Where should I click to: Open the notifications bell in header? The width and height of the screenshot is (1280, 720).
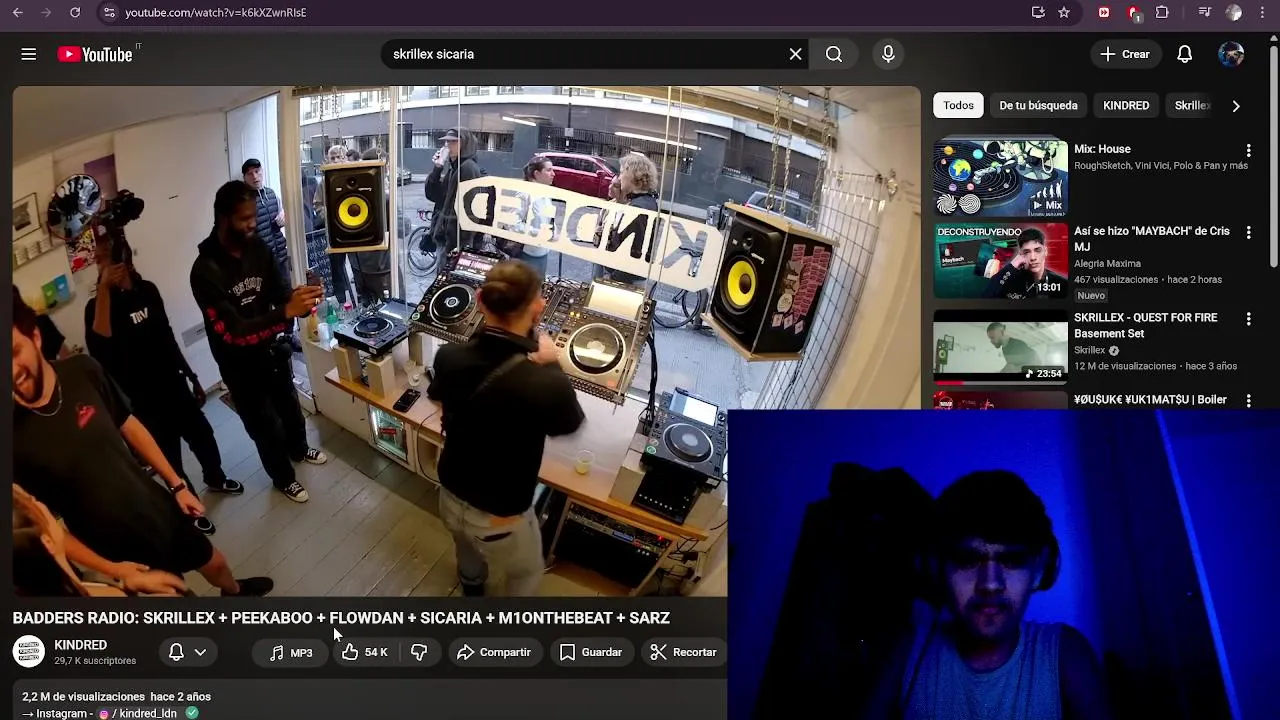pos(1184,54)
